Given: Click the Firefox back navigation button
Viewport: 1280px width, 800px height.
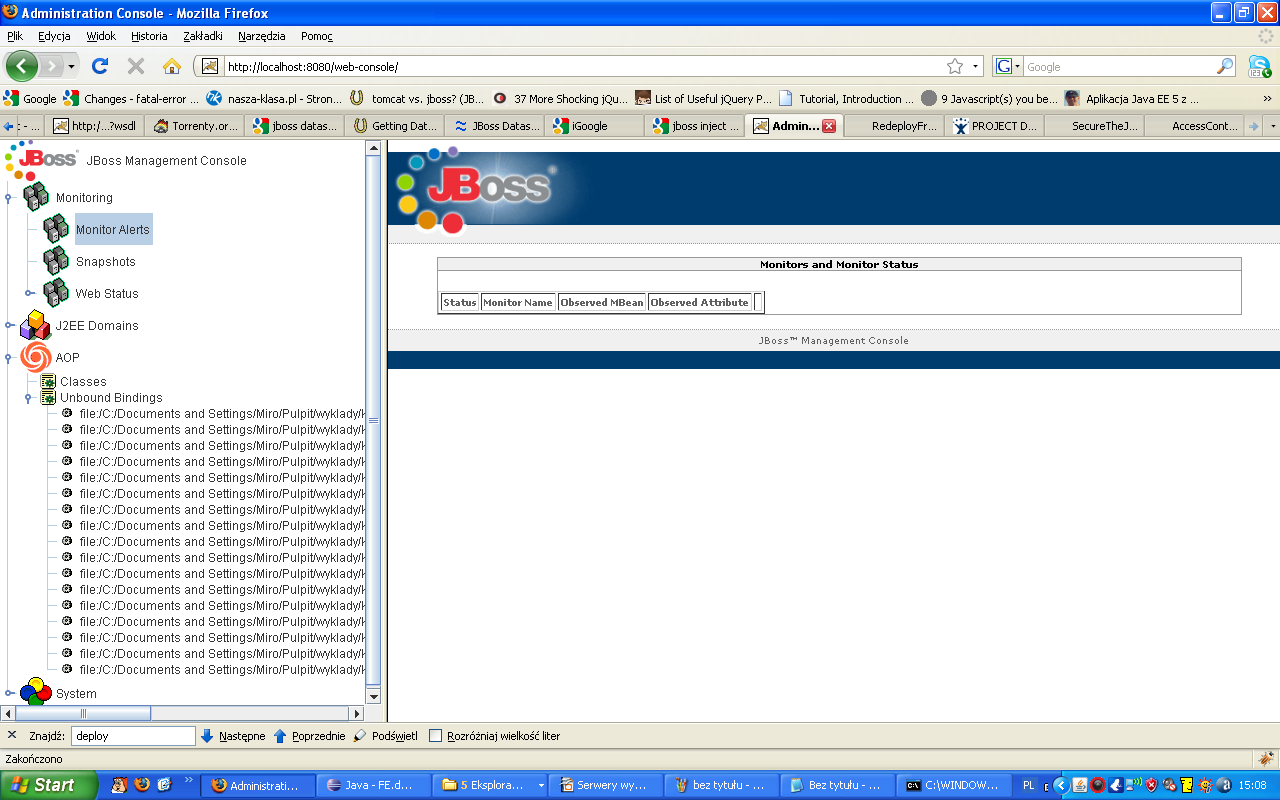Looking at the screenshot, I should click(22, 66).
